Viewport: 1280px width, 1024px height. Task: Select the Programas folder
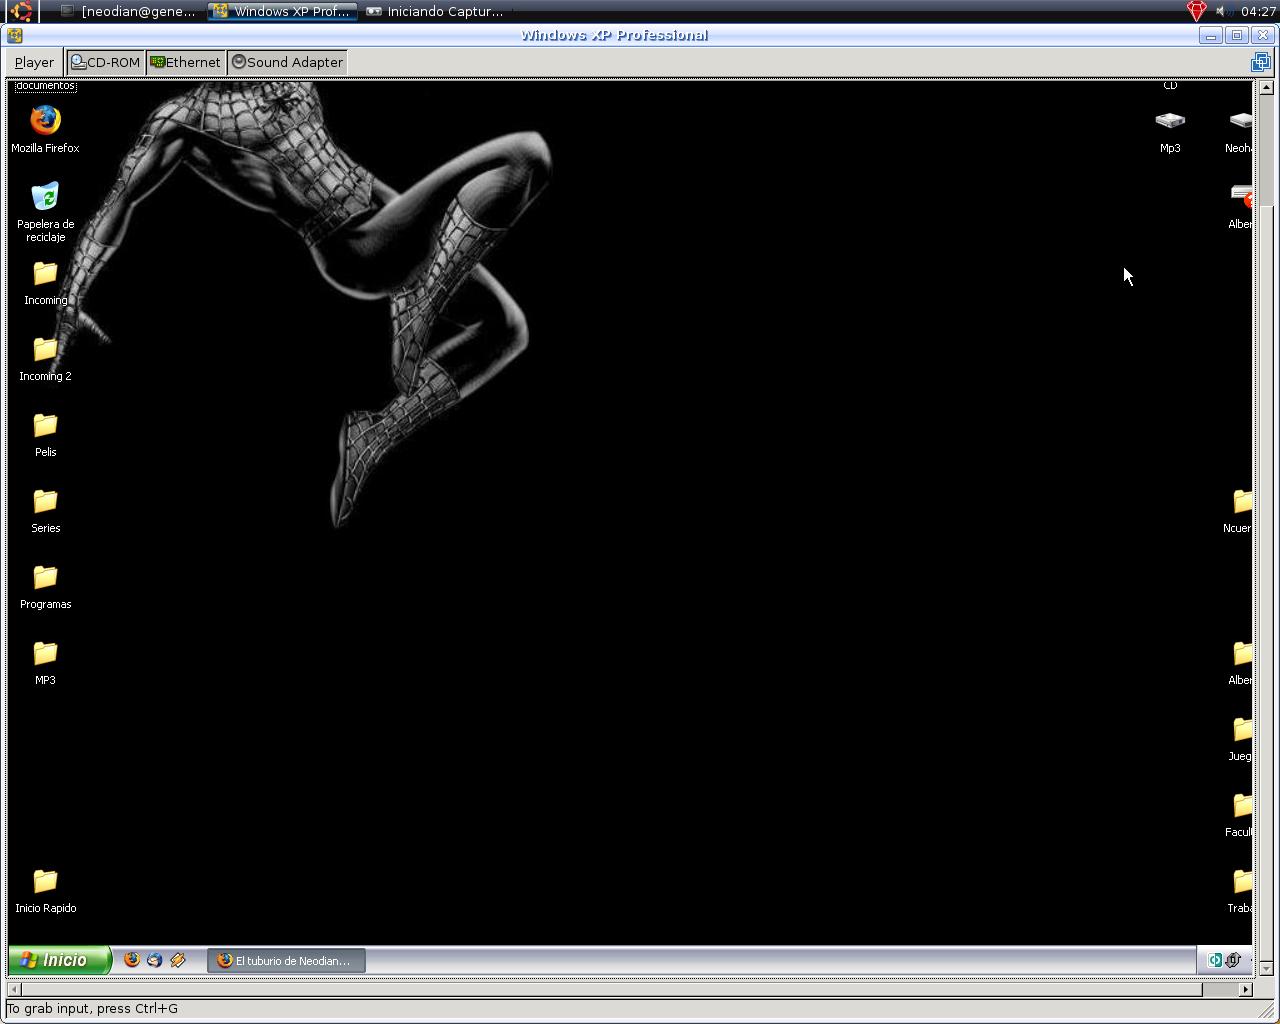(x=45, y=587)
